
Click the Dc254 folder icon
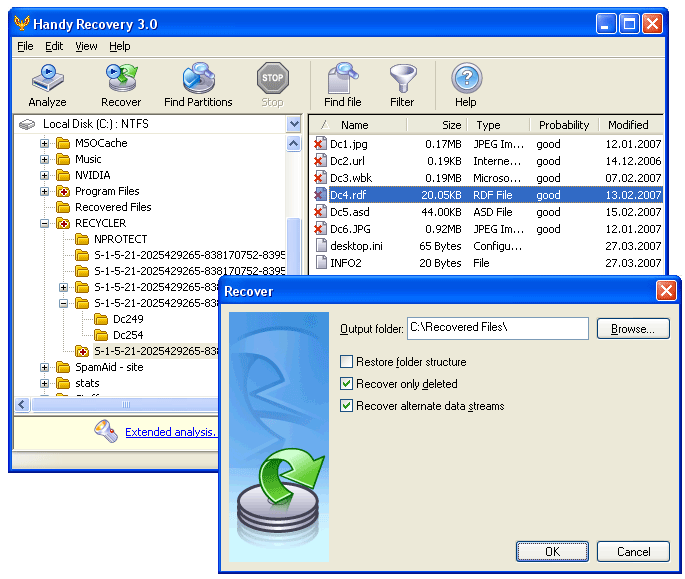pyautogui.click(x=101, y=335)
